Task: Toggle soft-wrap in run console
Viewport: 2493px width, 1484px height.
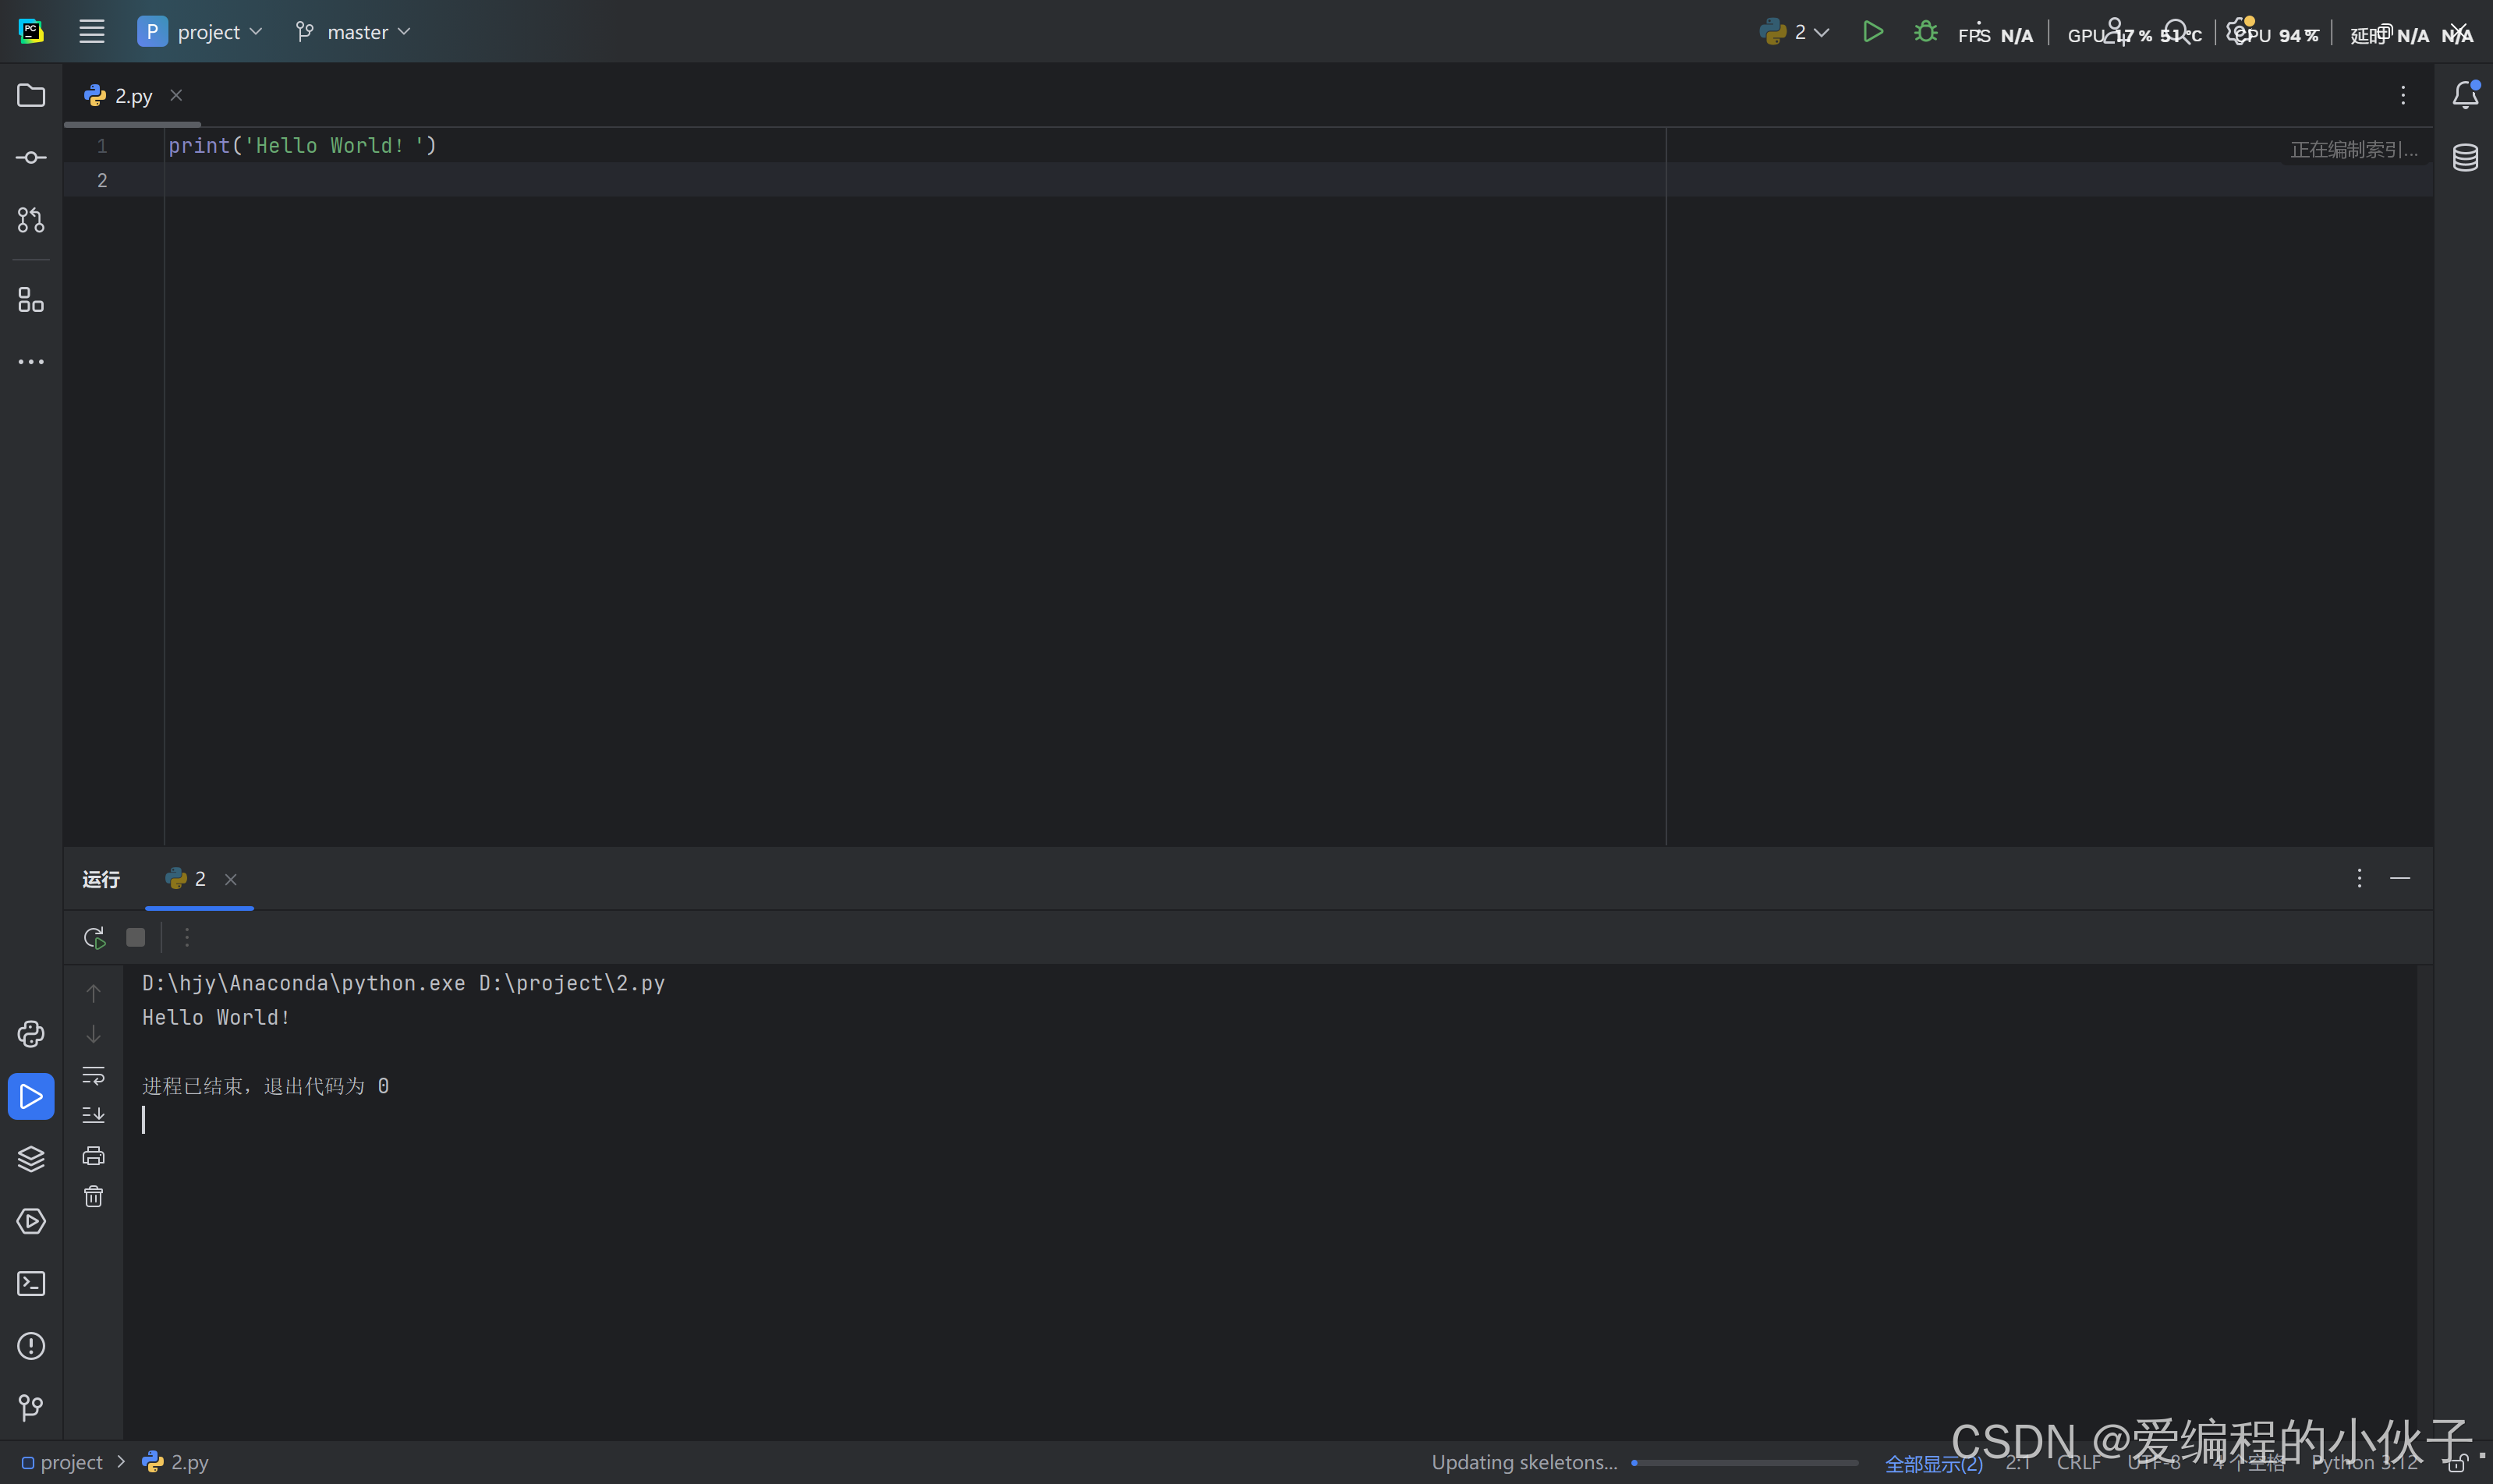Action: [x=93, y=1075]
